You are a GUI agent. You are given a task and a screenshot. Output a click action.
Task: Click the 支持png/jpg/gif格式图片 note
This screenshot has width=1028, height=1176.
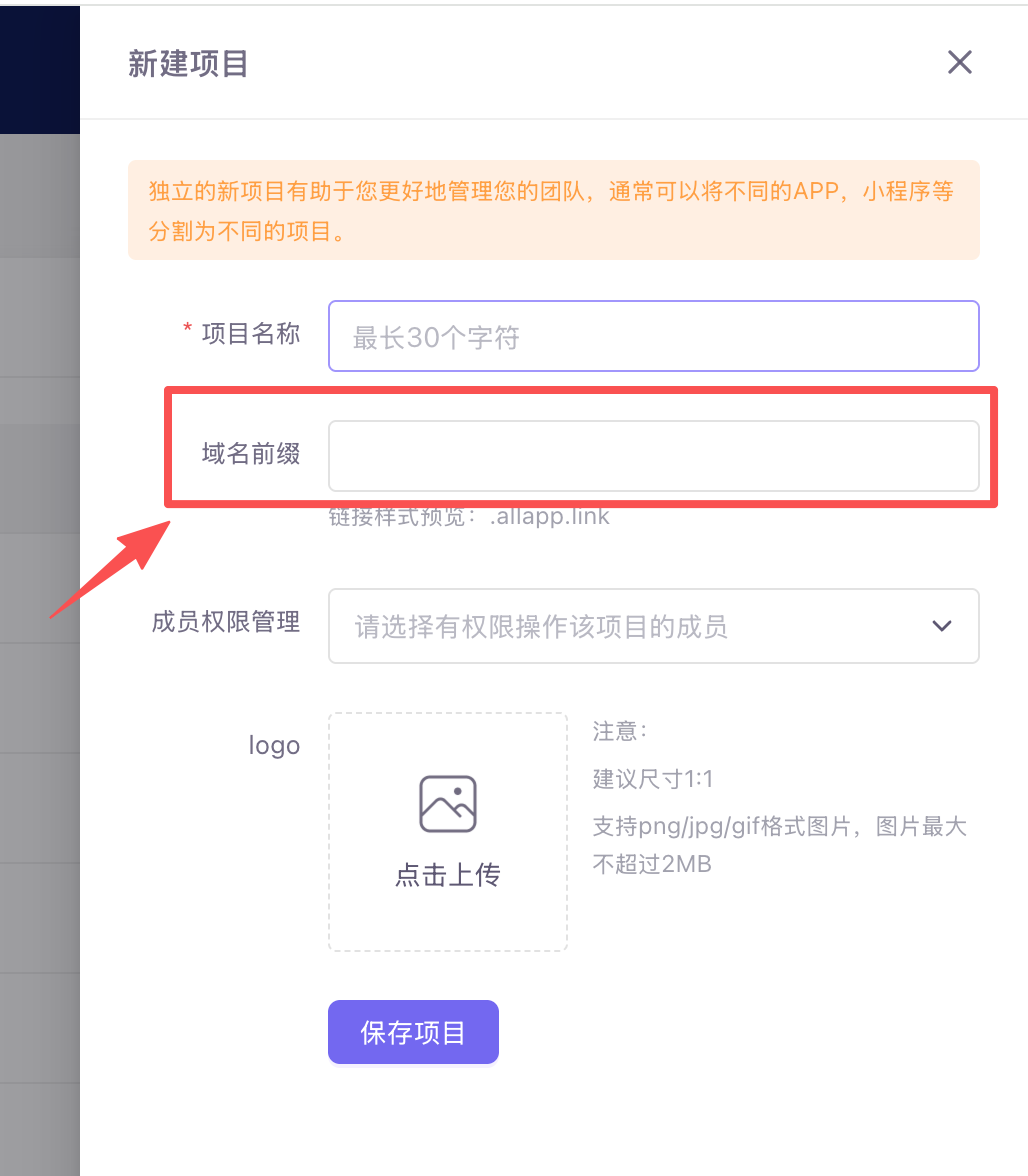778,827
